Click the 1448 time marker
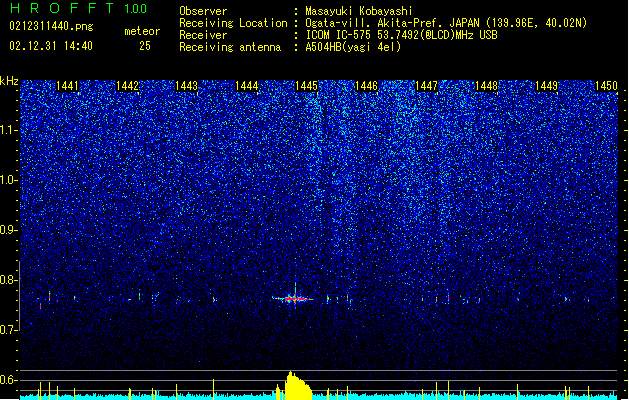The height and width of the screenshot is (400, 629). [486, 86]
